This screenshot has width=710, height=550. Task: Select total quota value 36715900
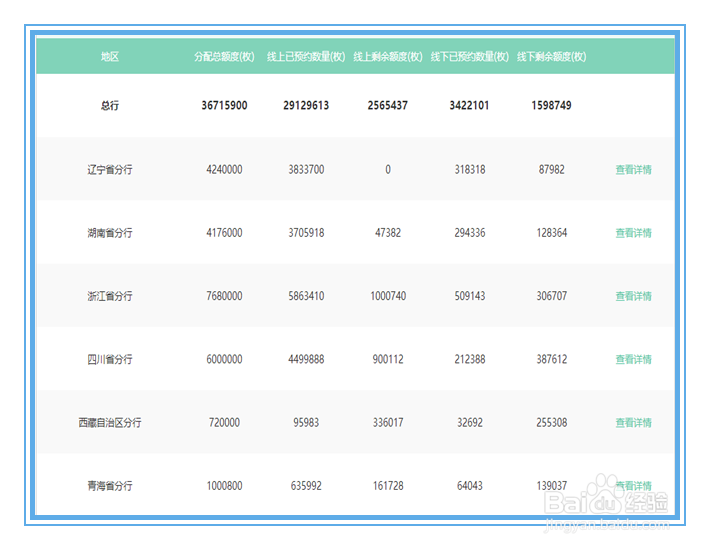coord(224,105)
